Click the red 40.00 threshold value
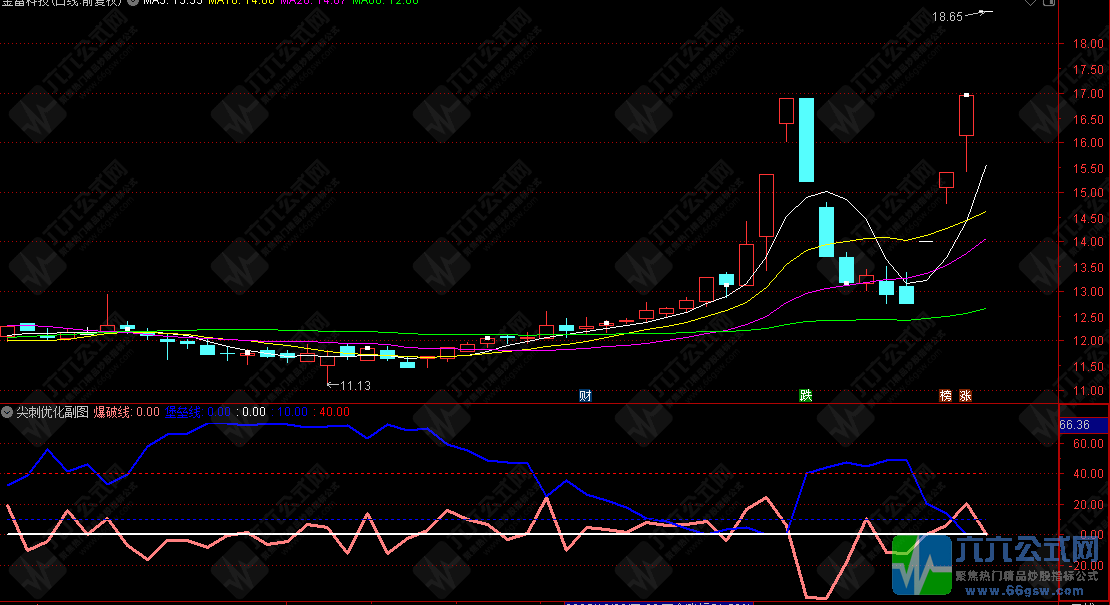The image size is (1110, 605). [x=334, y=412]
